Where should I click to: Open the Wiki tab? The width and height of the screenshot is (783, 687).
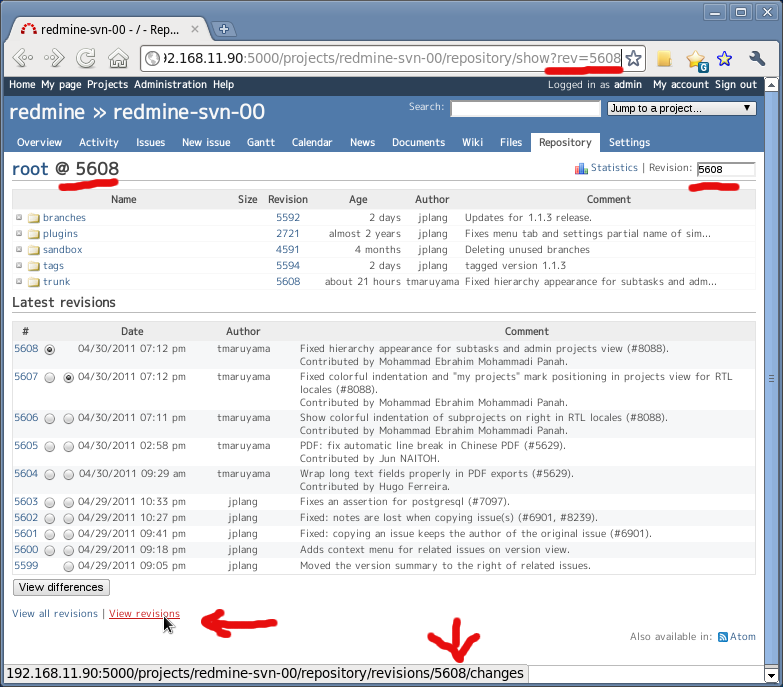tap(472, 142)
